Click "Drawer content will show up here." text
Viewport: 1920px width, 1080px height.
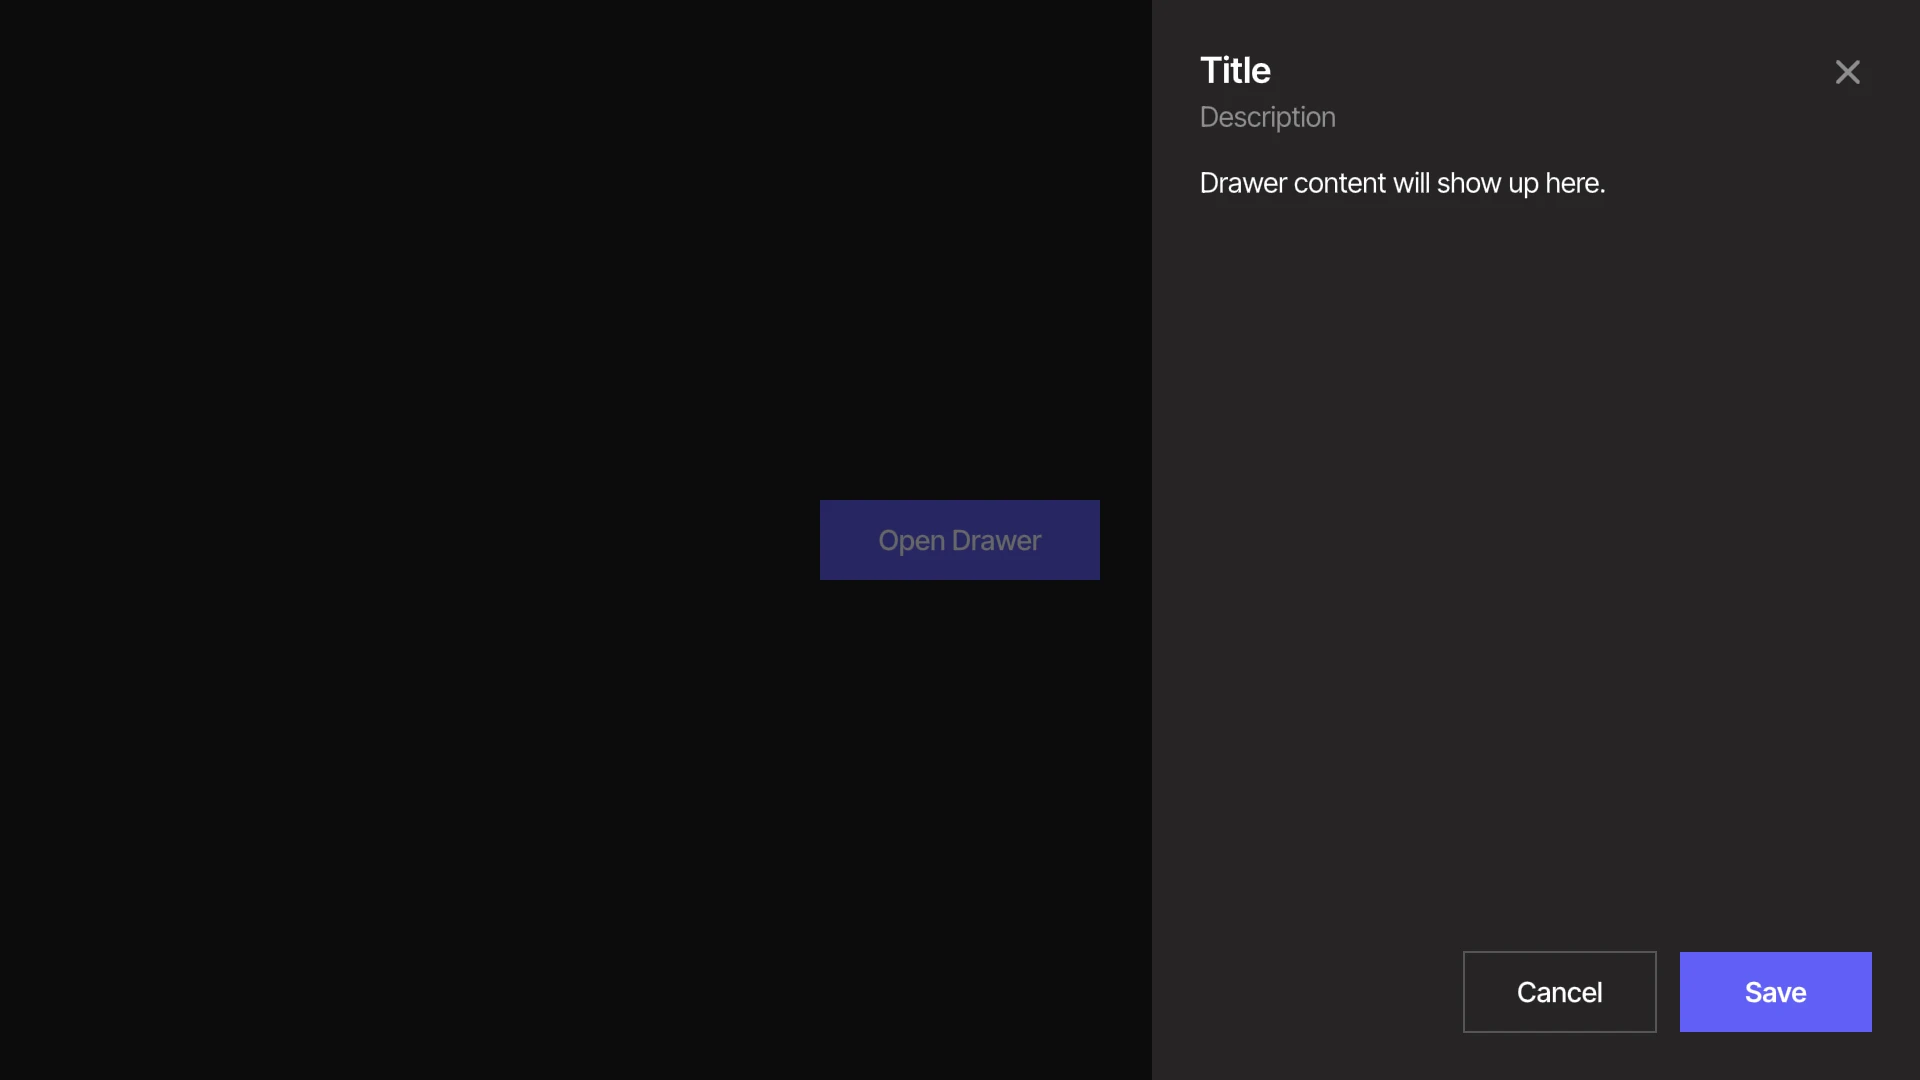pyautogui.click(x=1402, y=183)
